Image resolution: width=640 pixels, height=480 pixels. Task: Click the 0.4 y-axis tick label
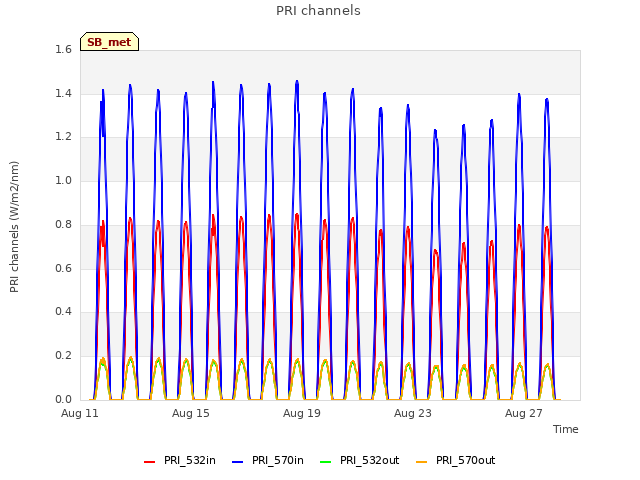(x=63, y=311)
